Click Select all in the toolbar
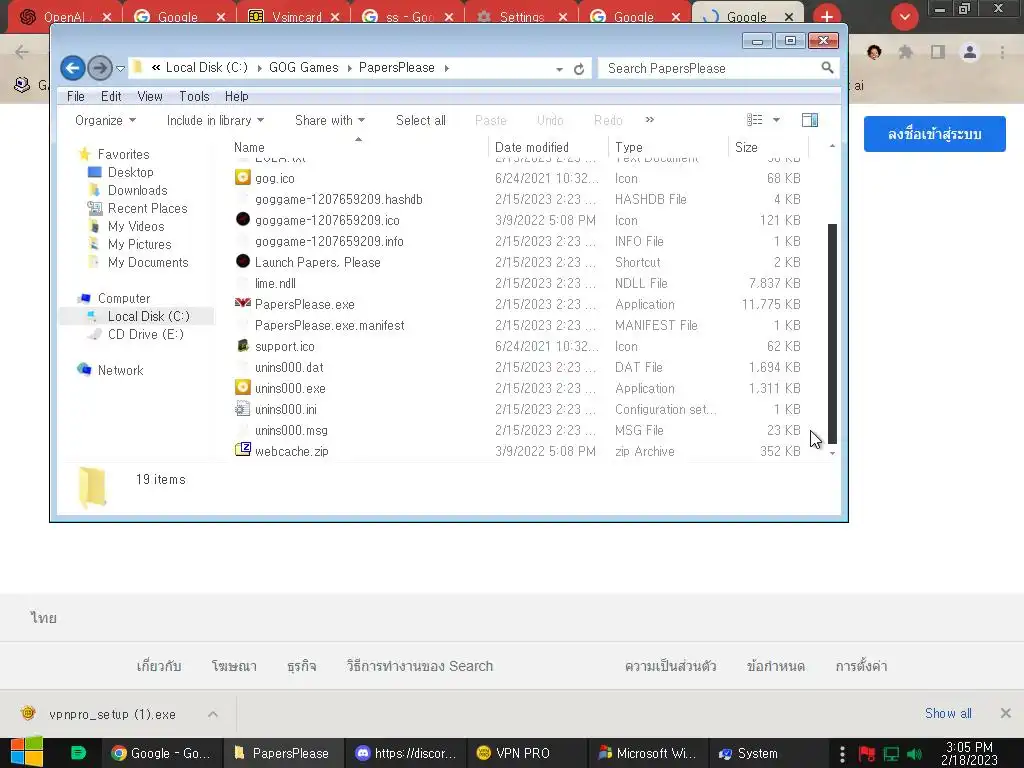This screenshot has height=768, width=1024. 421,120
